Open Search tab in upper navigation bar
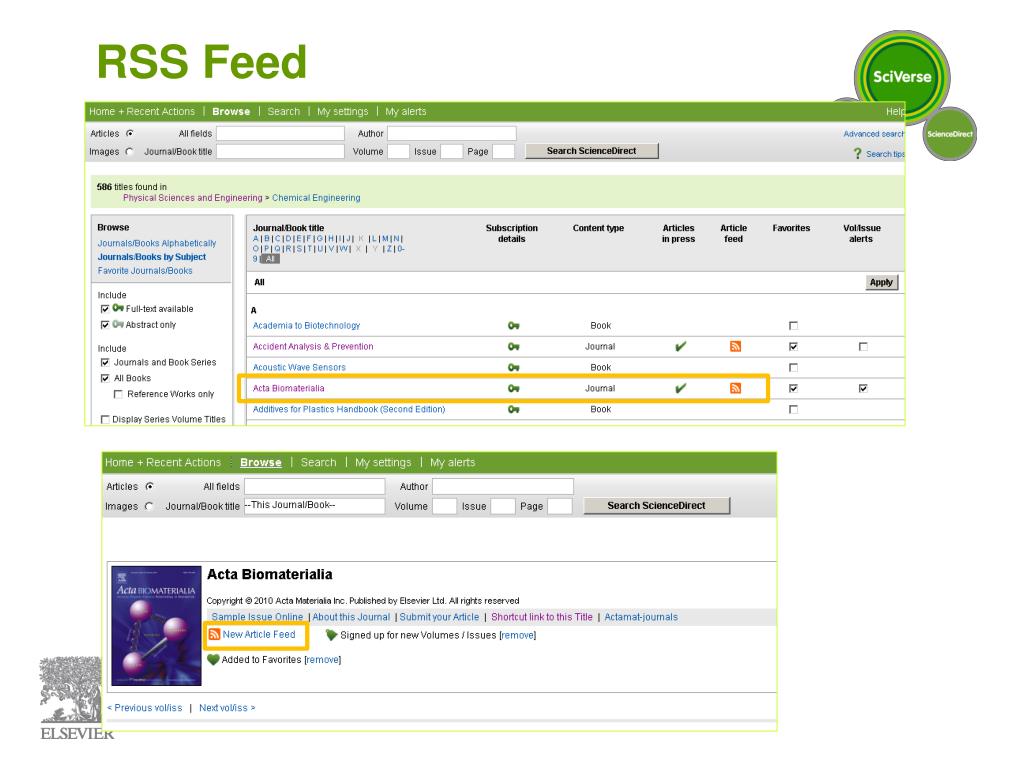 [x=283, y=112]
